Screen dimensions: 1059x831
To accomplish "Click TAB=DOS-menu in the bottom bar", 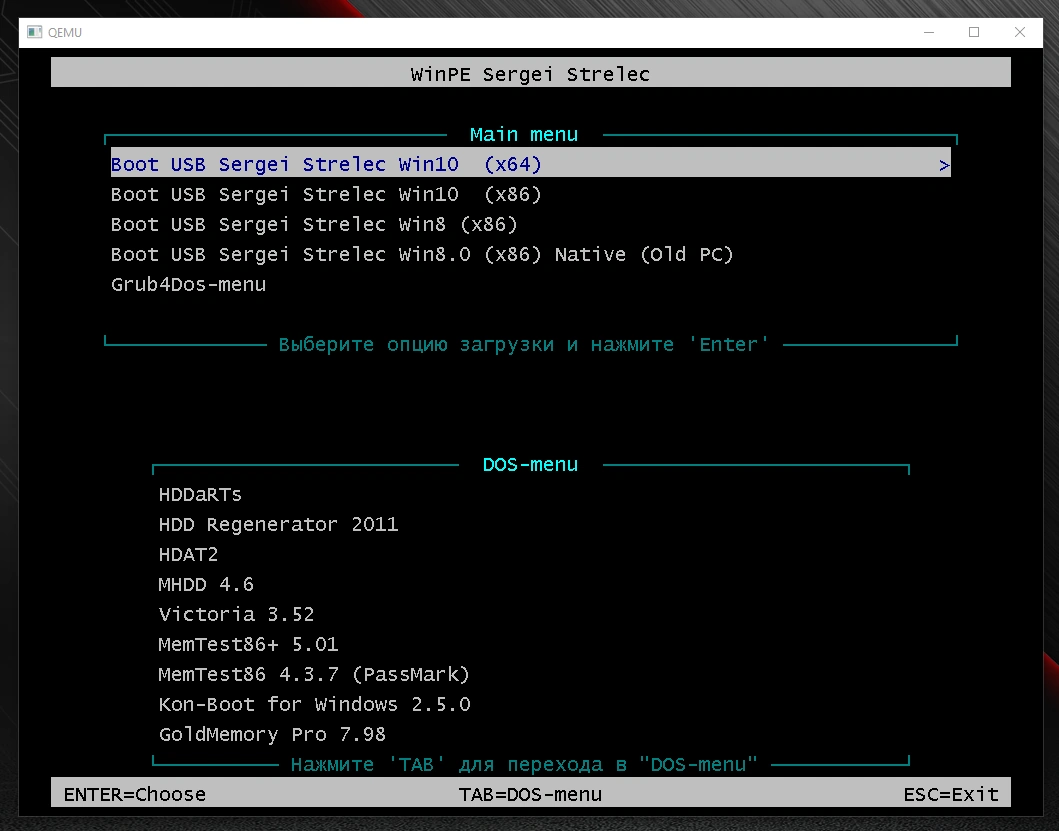I will point(530,795).
